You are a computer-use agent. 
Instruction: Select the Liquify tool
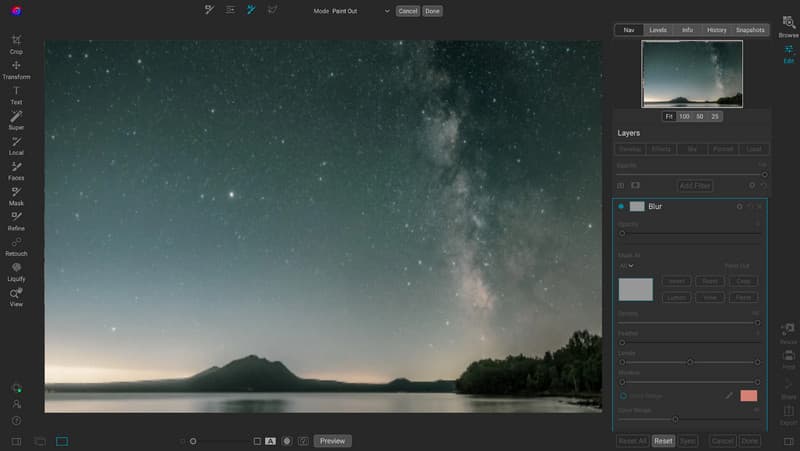point(16,272)
